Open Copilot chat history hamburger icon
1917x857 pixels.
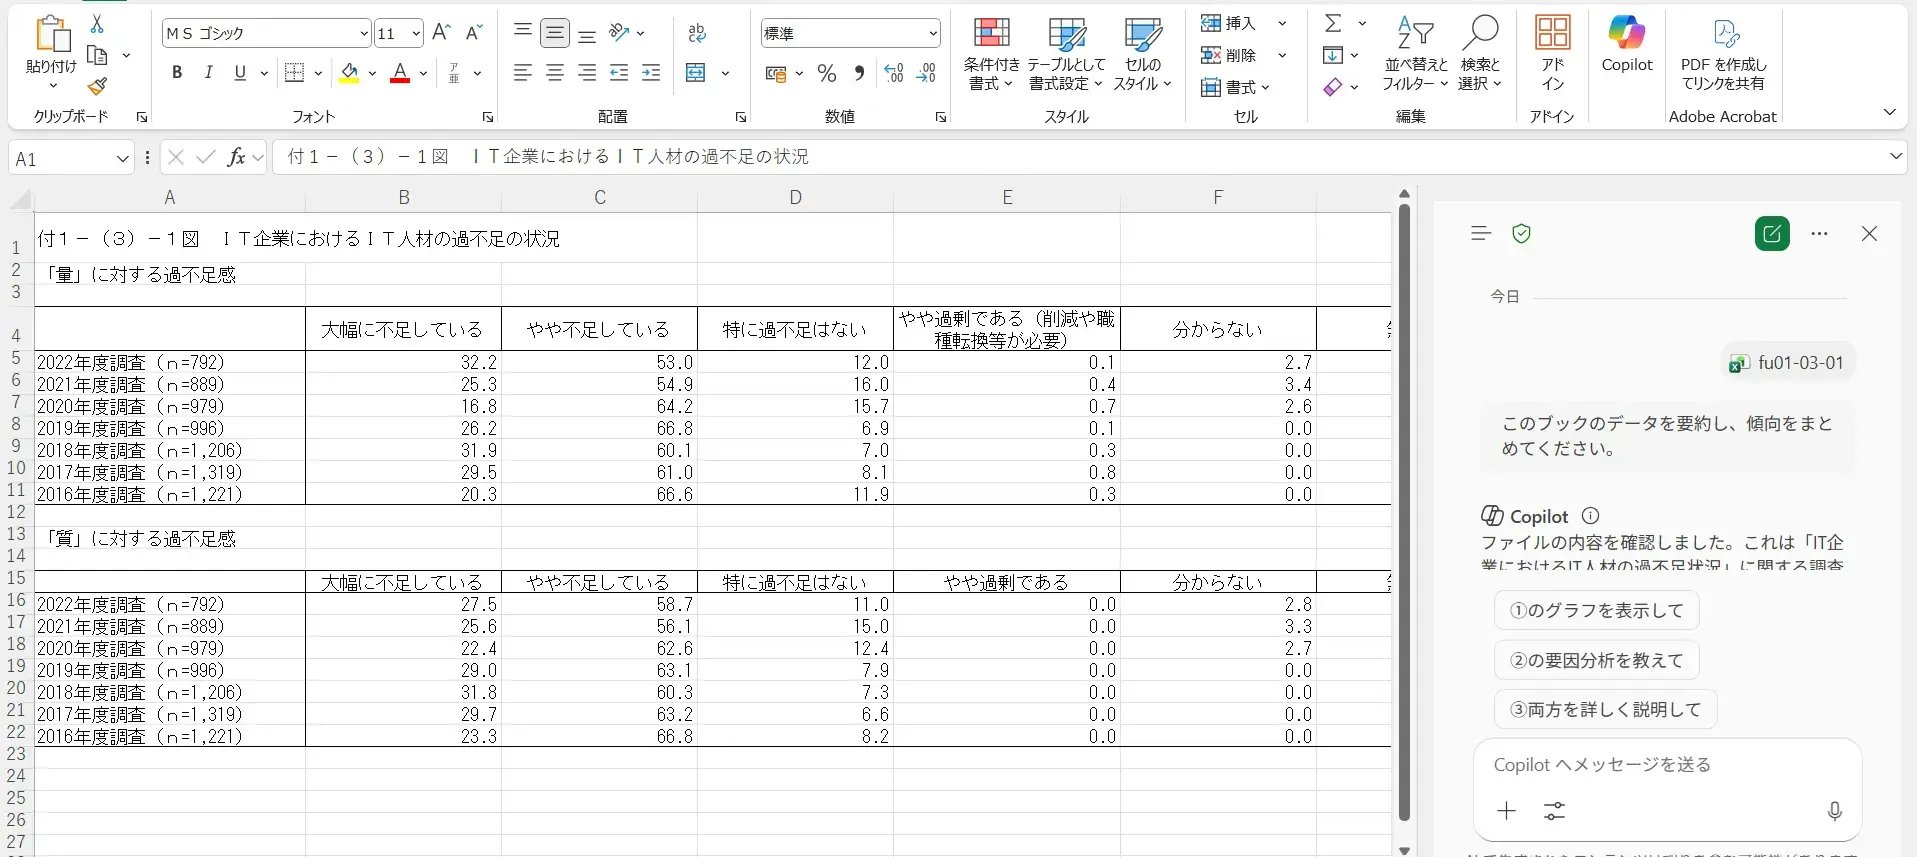coord(1481,234)
